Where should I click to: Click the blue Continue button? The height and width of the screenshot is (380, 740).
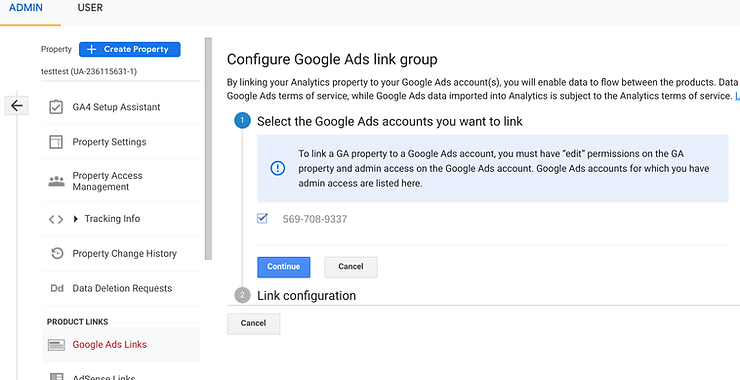tap(284, 267)
